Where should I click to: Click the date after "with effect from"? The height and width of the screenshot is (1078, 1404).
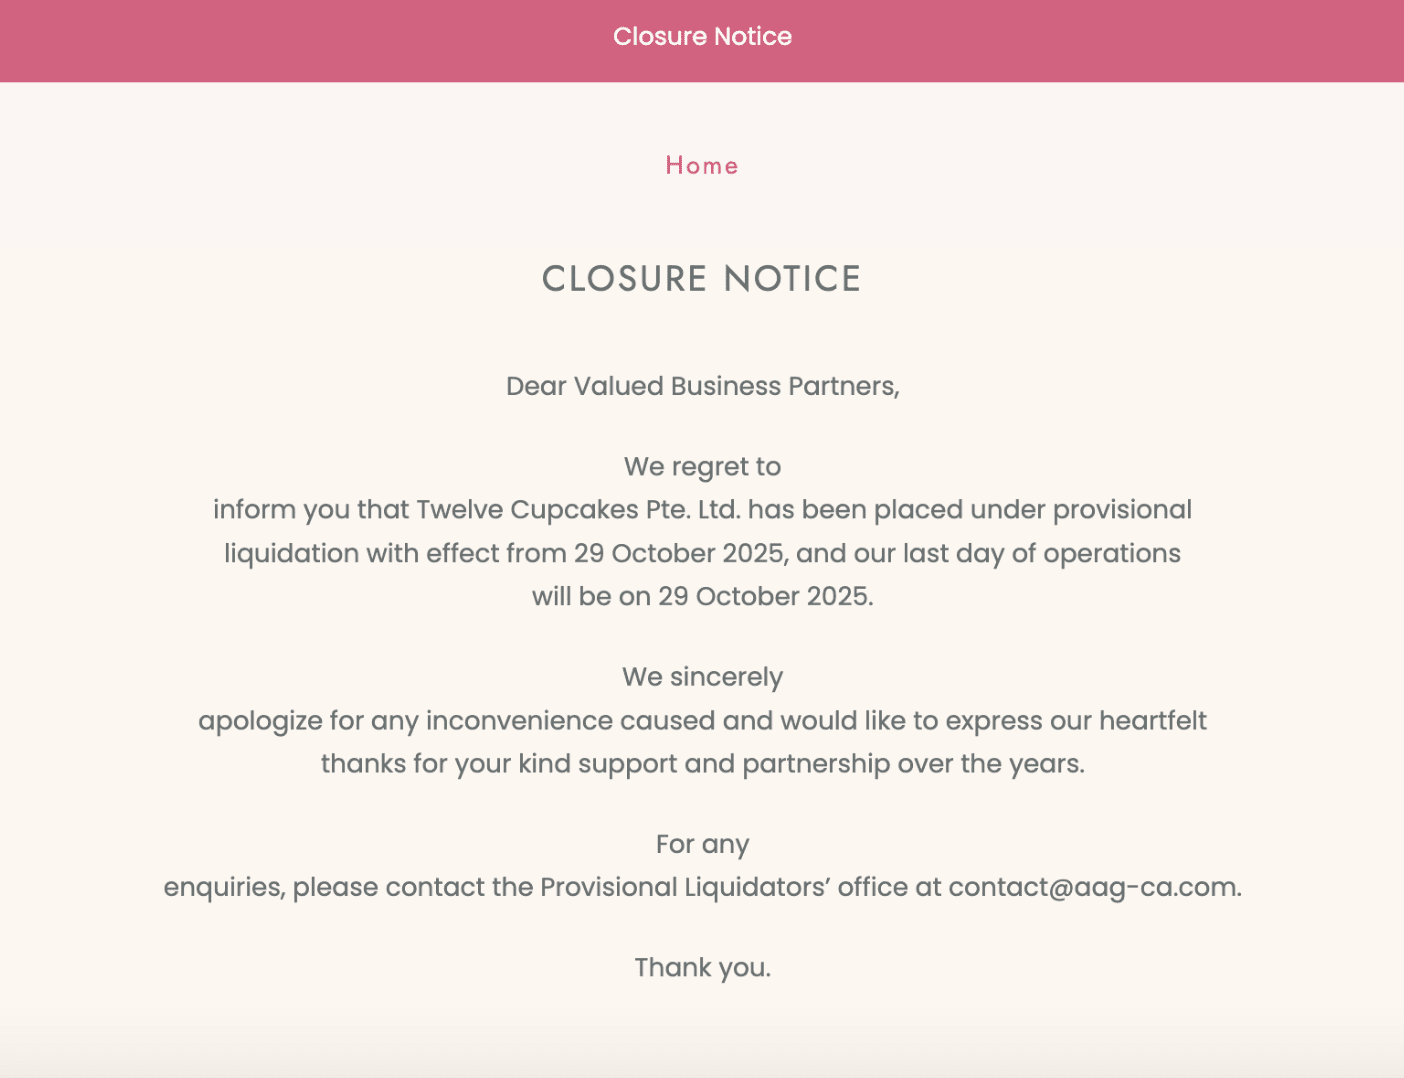tap(679, 554)
